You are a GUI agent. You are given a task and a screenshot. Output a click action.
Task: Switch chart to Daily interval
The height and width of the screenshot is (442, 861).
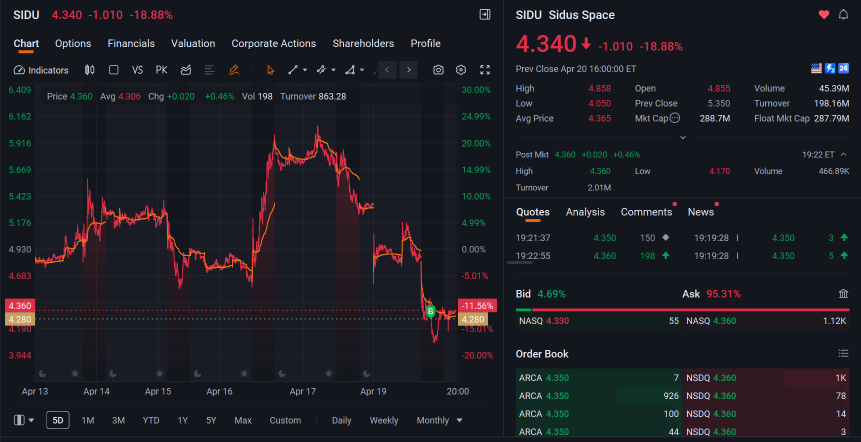tap(342, 421)
